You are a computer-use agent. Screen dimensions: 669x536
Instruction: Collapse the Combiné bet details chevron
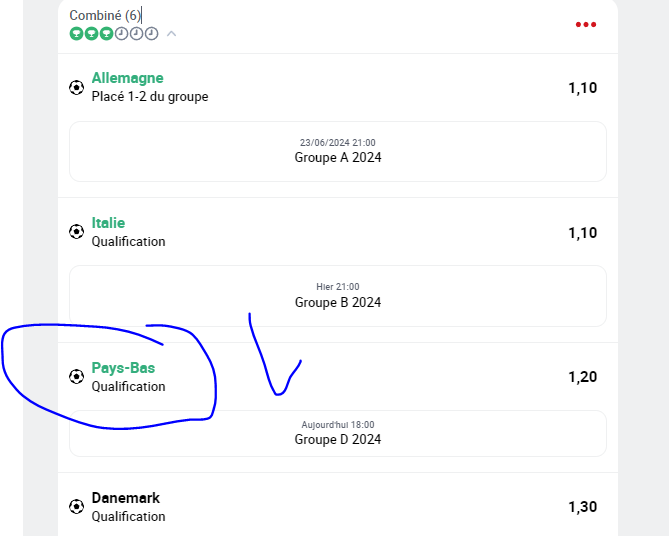pos(172,33)
